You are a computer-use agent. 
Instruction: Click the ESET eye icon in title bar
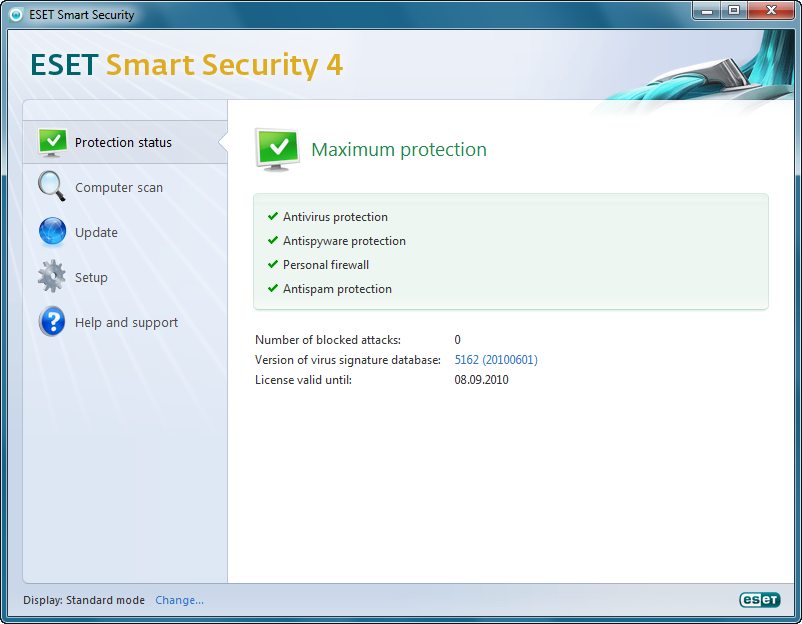[x=16, y=15]
